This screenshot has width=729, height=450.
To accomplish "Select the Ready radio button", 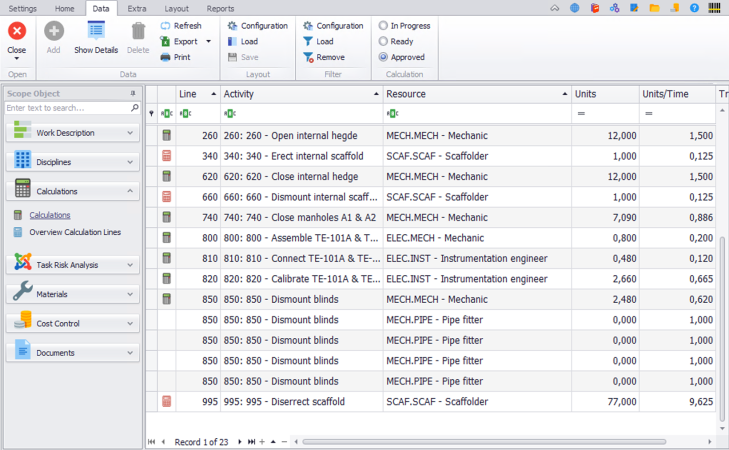I will [383, 41].
